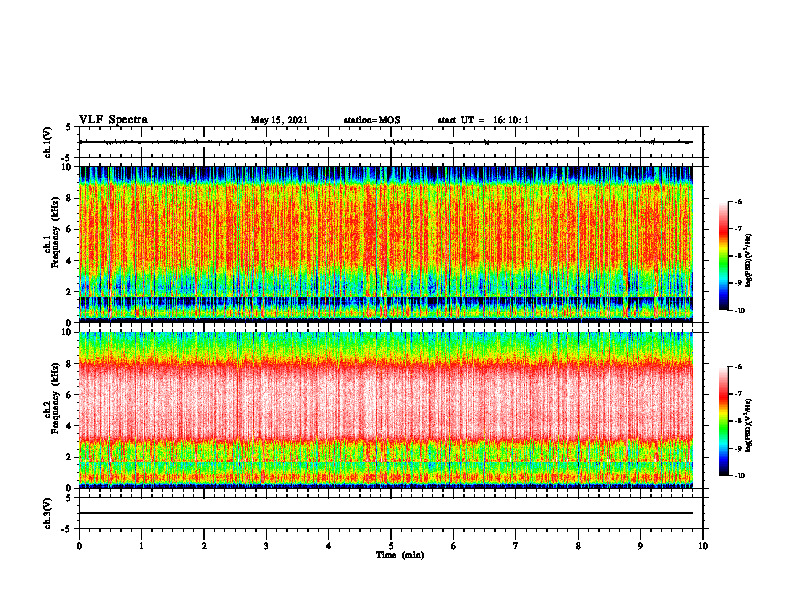Click the "VLF Spectra" plot title
The image size is (792, 612).
point(113,120)
